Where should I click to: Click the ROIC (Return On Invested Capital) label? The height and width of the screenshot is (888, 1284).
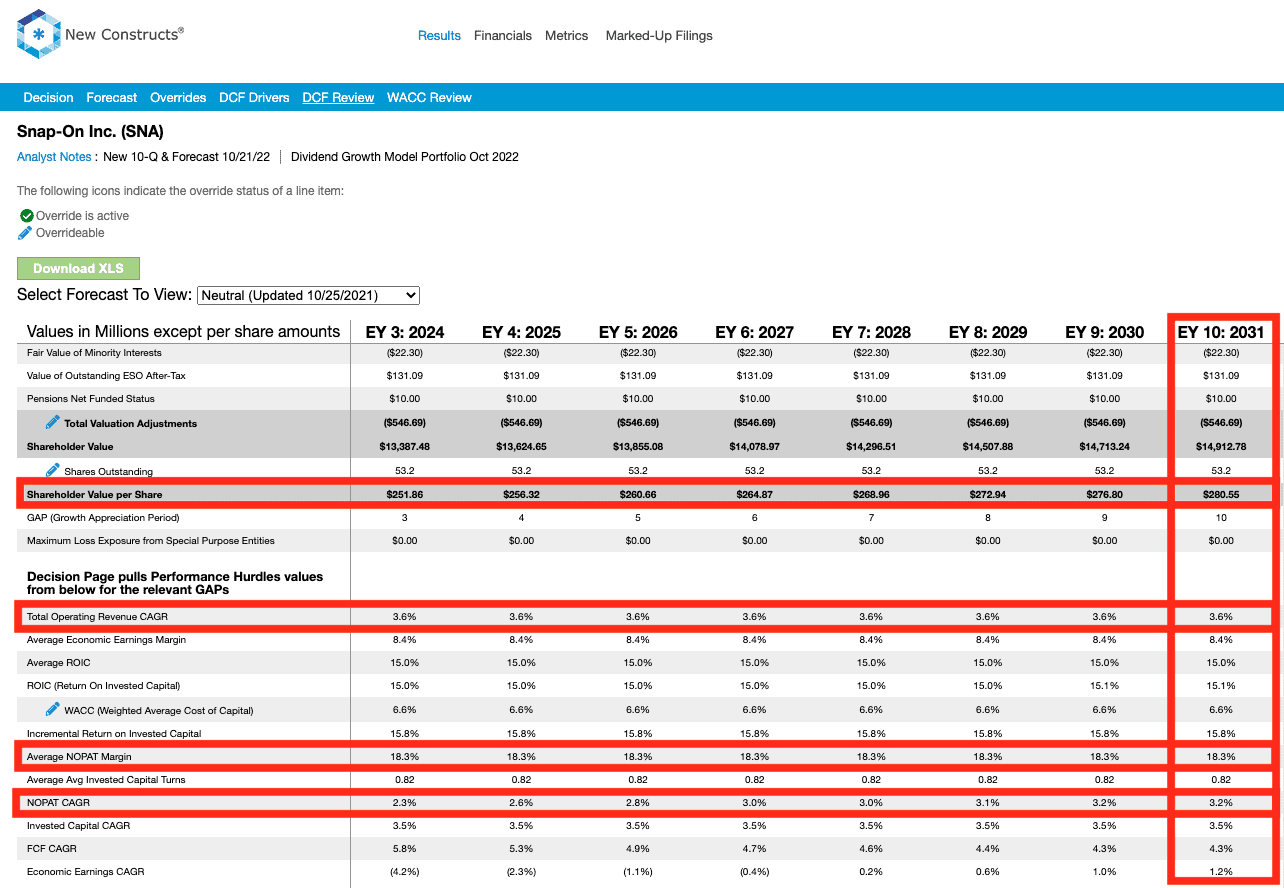(103, 686)
